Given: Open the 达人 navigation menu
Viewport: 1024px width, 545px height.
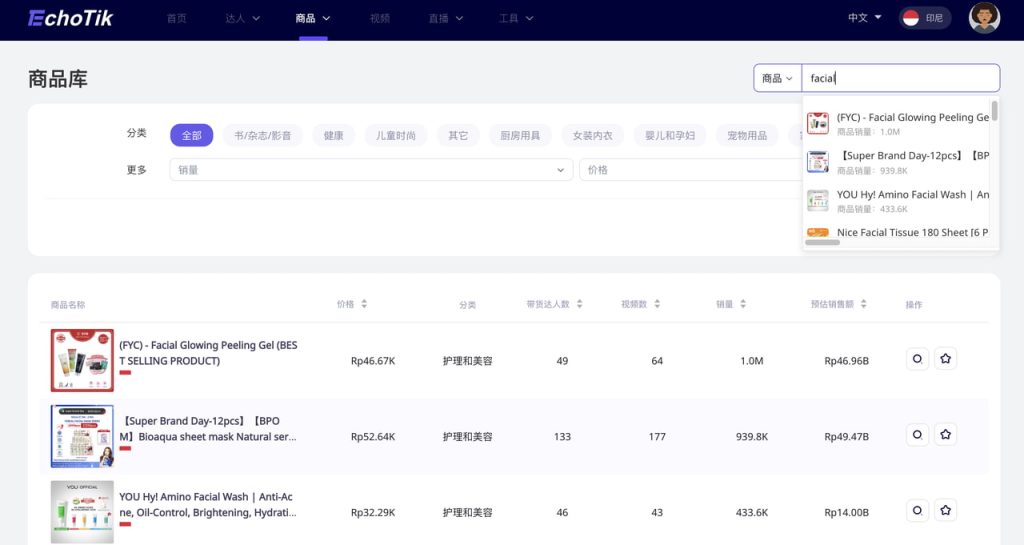Looking at the screenshot, I should click(x=242, y=18).
